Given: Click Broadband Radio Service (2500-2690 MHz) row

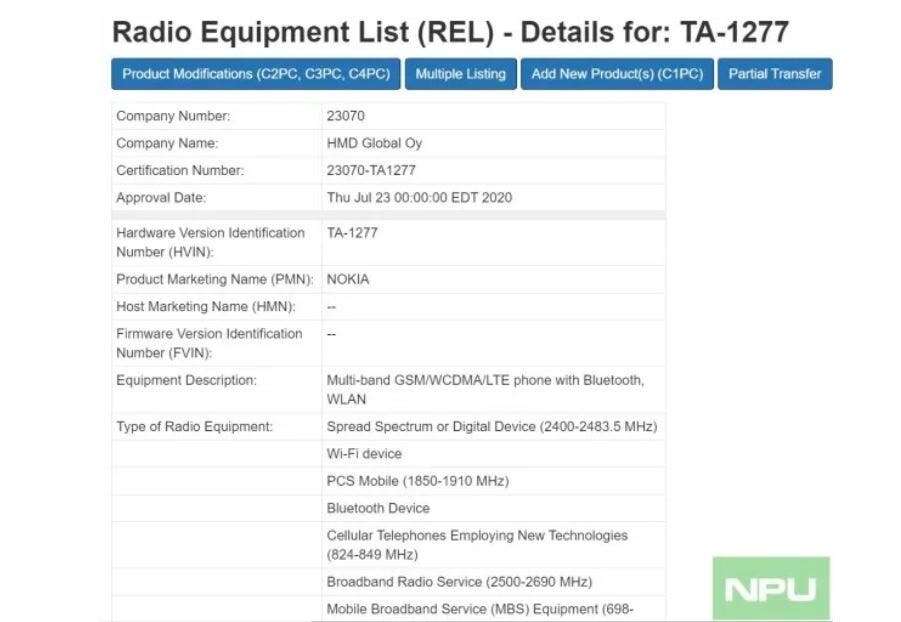Looking at the screenshot, I should pos(459,581).
